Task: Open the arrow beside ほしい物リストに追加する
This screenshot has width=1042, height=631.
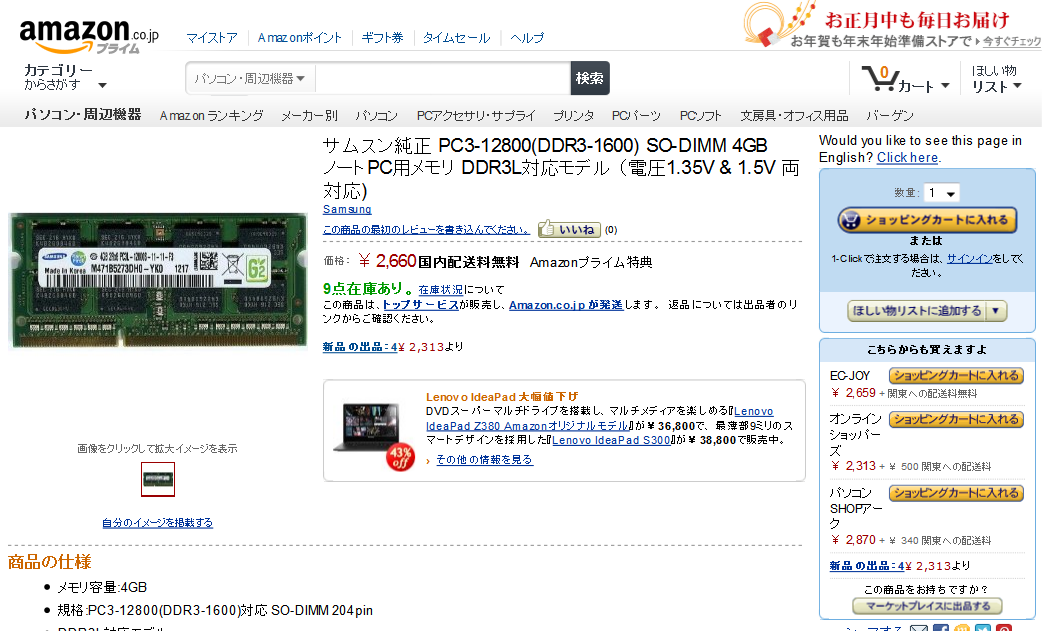Action: (x=995, y=310)
